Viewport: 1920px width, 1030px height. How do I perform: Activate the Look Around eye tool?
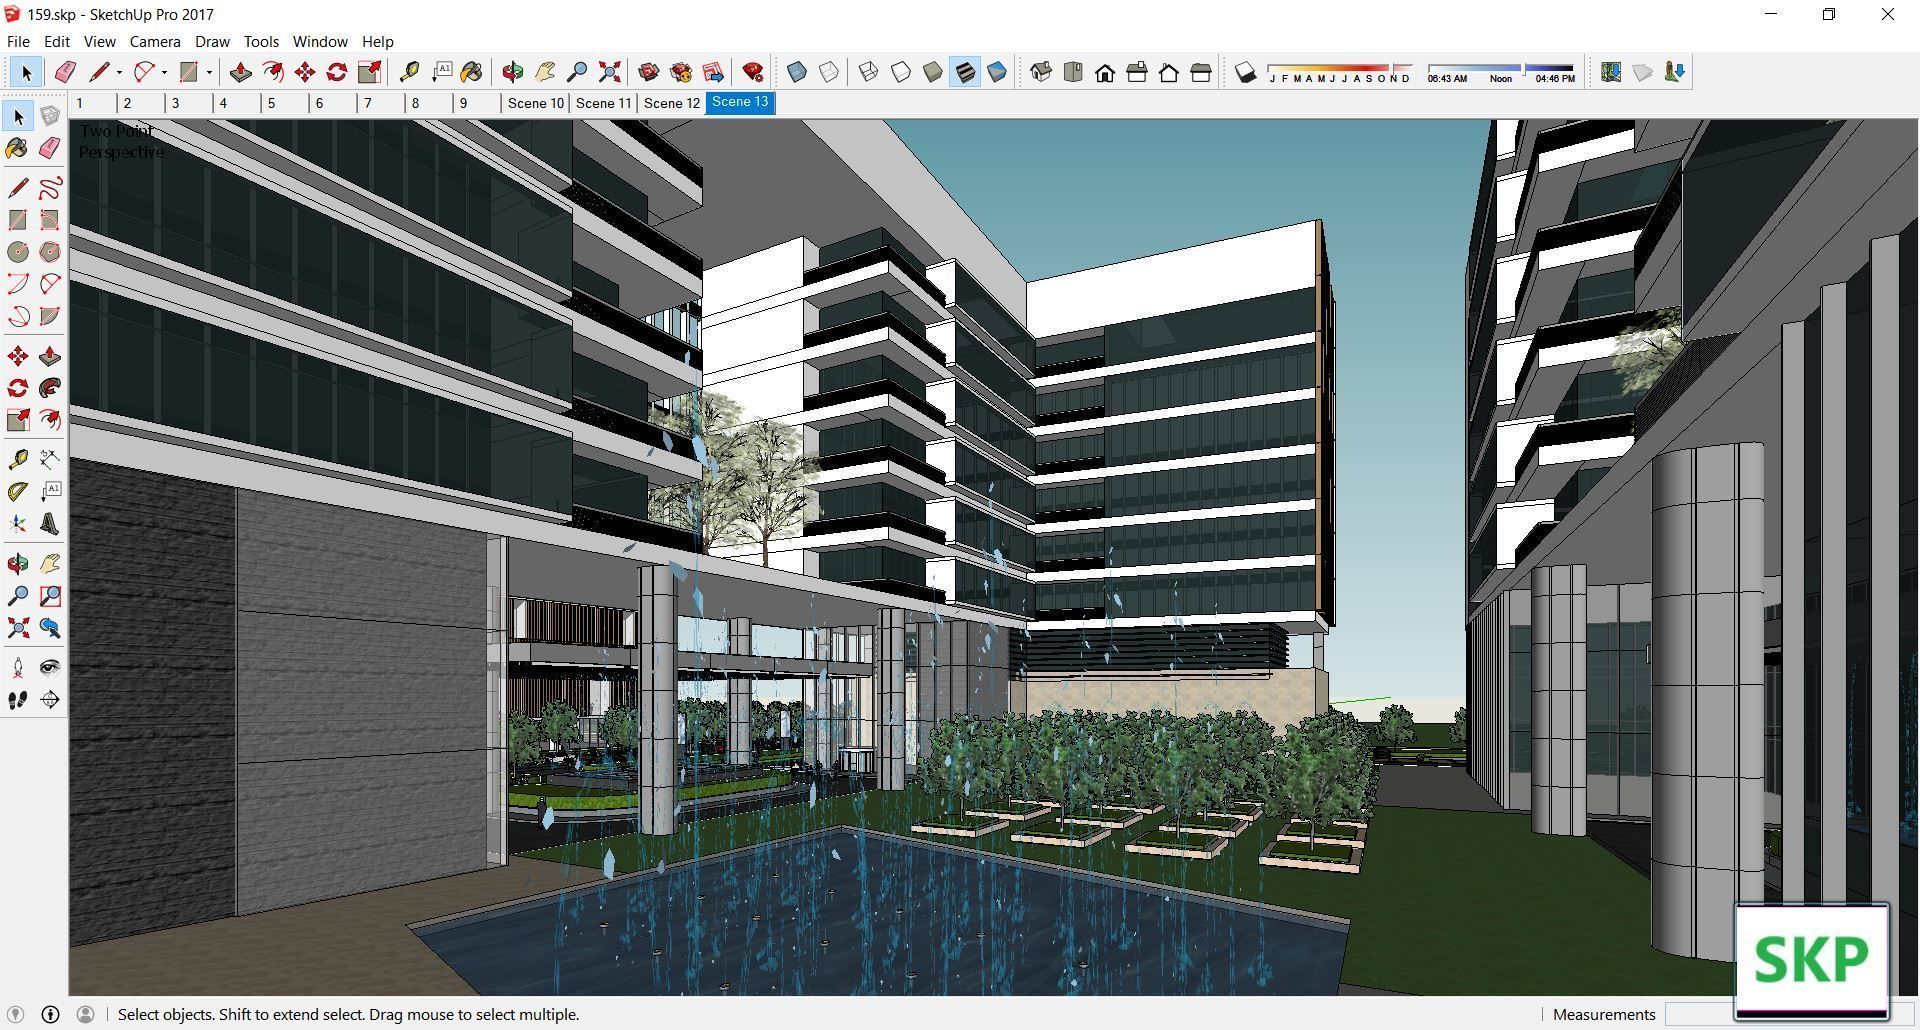coord(50,668)
